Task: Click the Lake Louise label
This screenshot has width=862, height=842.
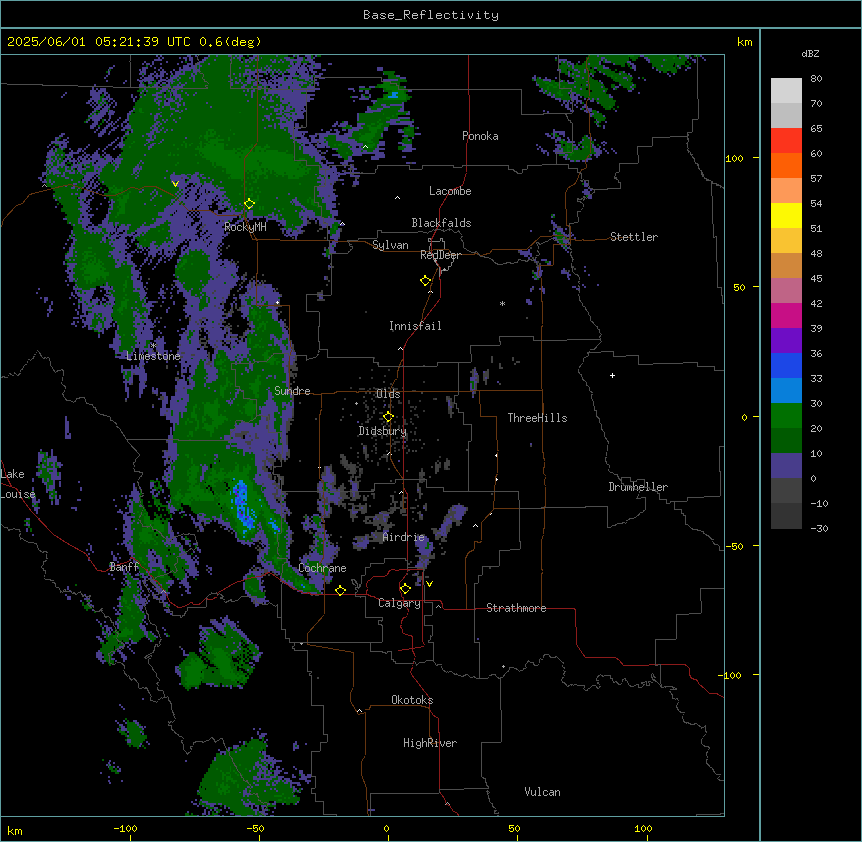Action: pos(18,484)
